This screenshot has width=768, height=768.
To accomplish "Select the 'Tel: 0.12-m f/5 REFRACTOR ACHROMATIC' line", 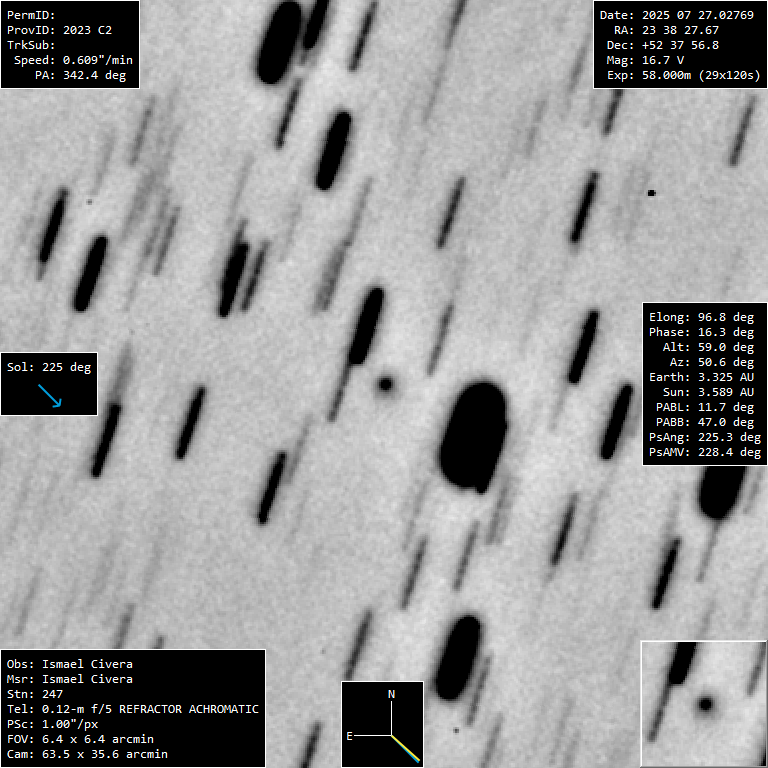I will point(133,709).
